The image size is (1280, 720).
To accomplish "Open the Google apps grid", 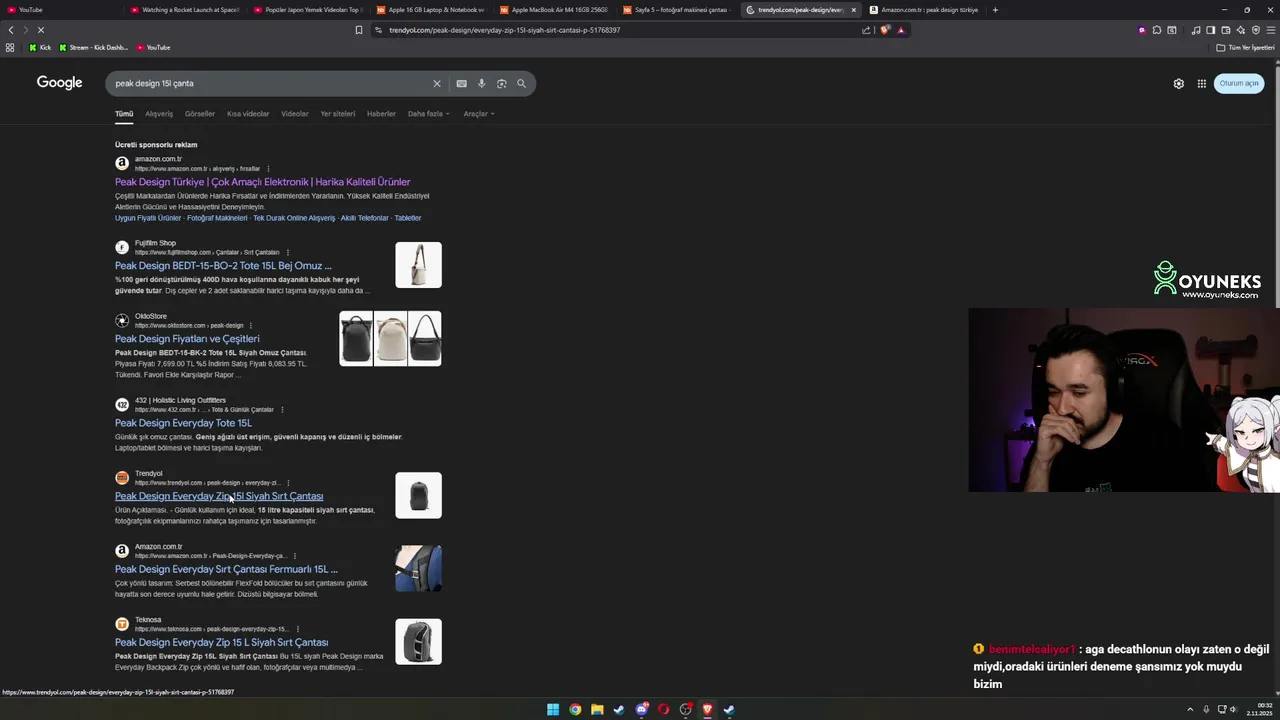I will coord(1202,84).
